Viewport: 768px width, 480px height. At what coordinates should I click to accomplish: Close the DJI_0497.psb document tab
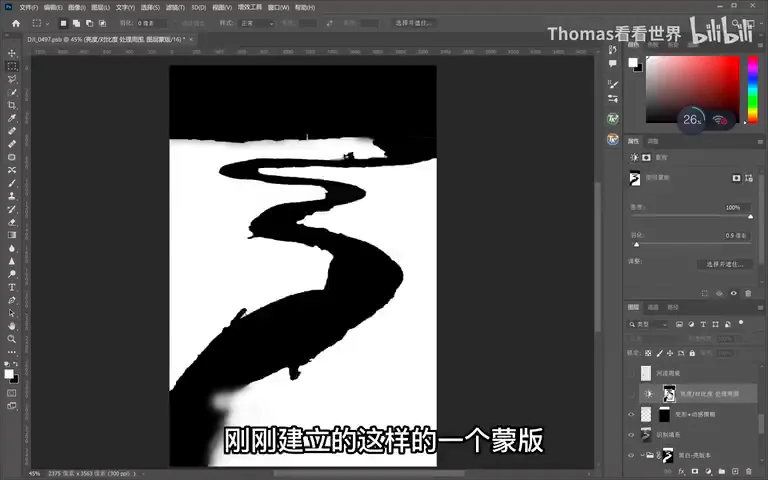[191, 39]
